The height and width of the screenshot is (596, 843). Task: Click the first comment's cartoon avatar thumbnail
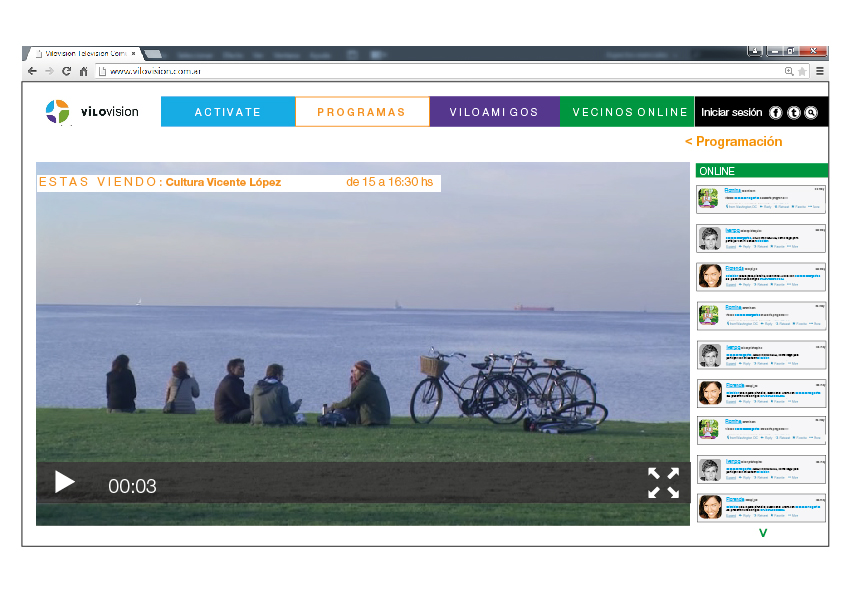click(709, 198)
